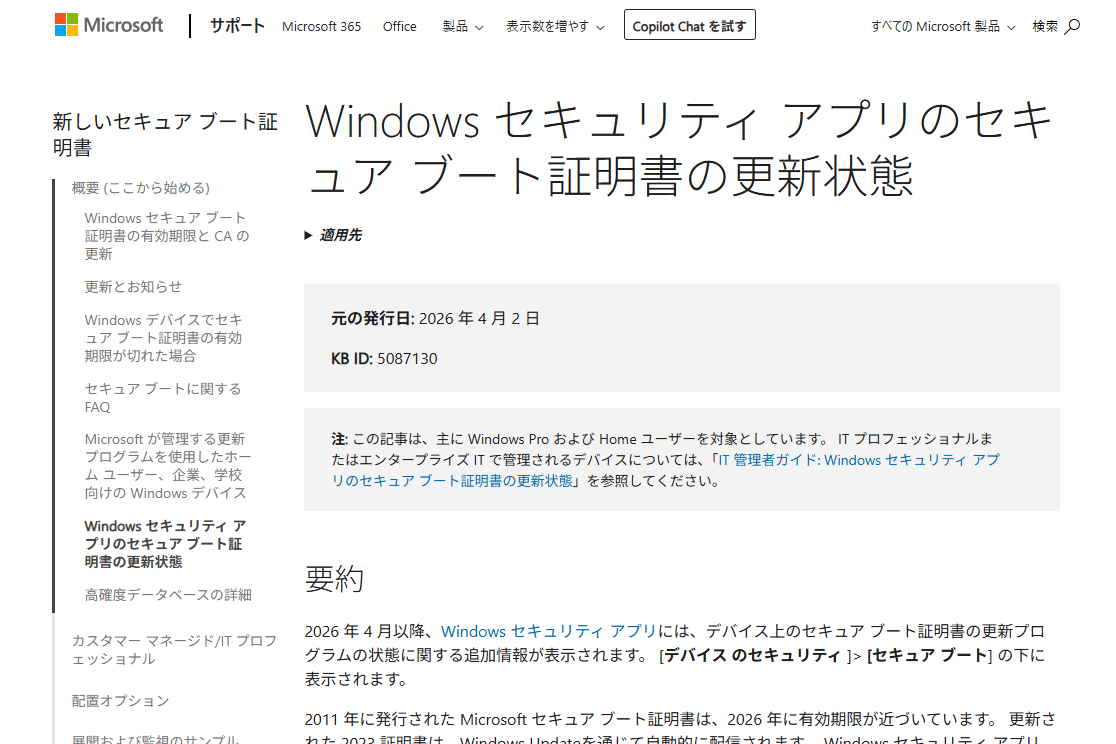
Task: Expand the 製品 dropdown
Action: [x=463, y=26]
